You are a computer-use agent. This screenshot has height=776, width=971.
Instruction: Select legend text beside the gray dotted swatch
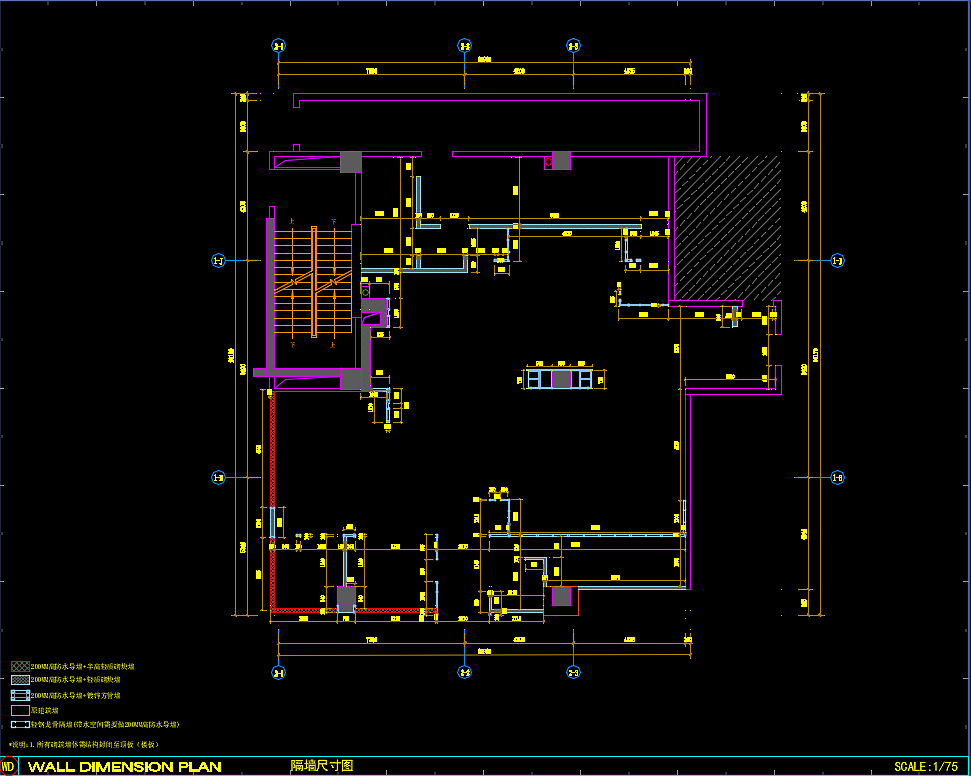click(x=76, y=680)
